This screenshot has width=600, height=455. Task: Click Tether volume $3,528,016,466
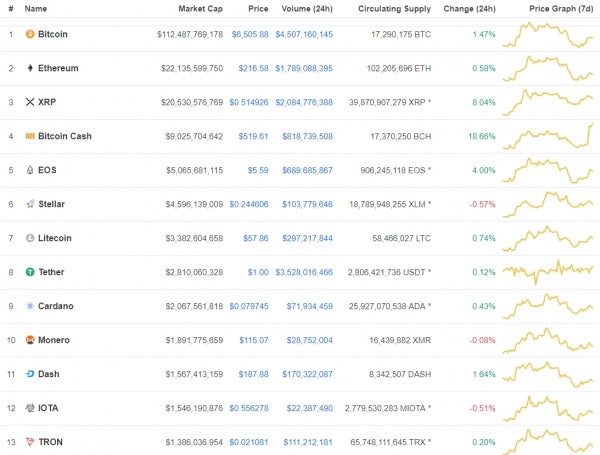(x=304, y=272)
